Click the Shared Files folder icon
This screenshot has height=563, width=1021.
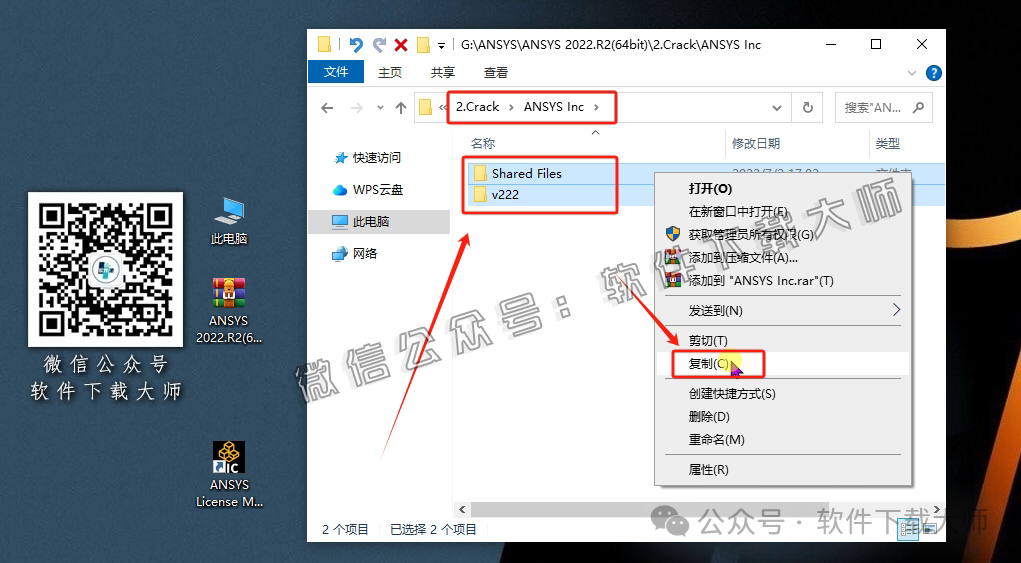481,173
